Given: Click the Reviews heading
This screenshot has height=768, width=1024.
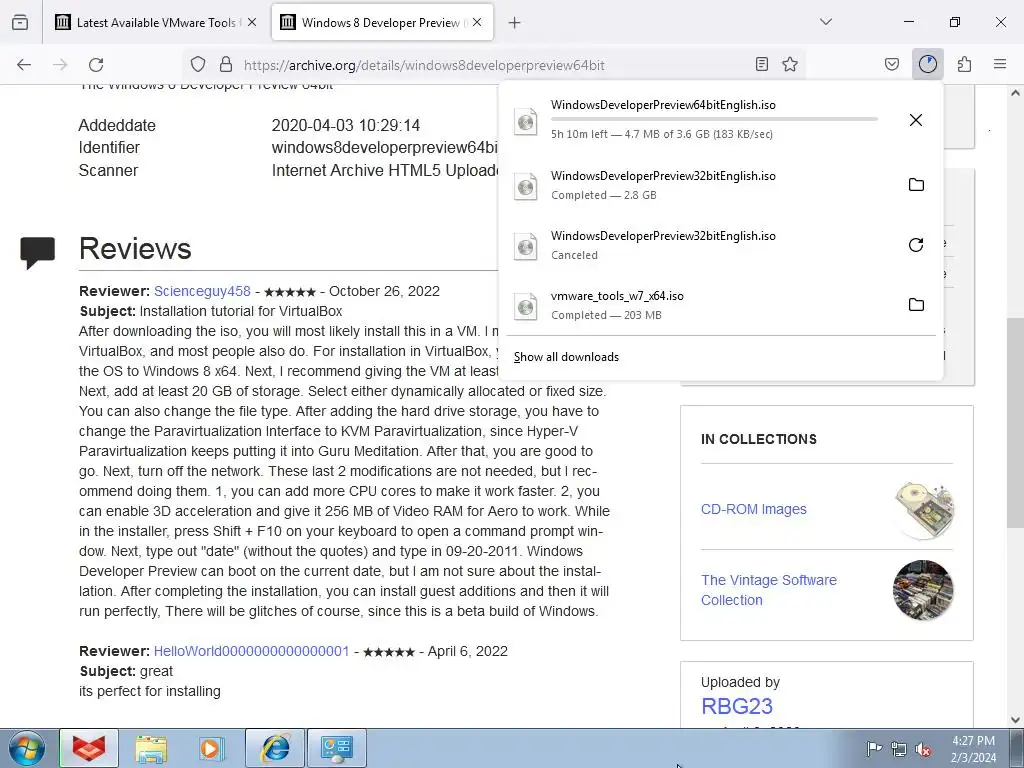Looking at the screenshot, I should click(135, 249).
